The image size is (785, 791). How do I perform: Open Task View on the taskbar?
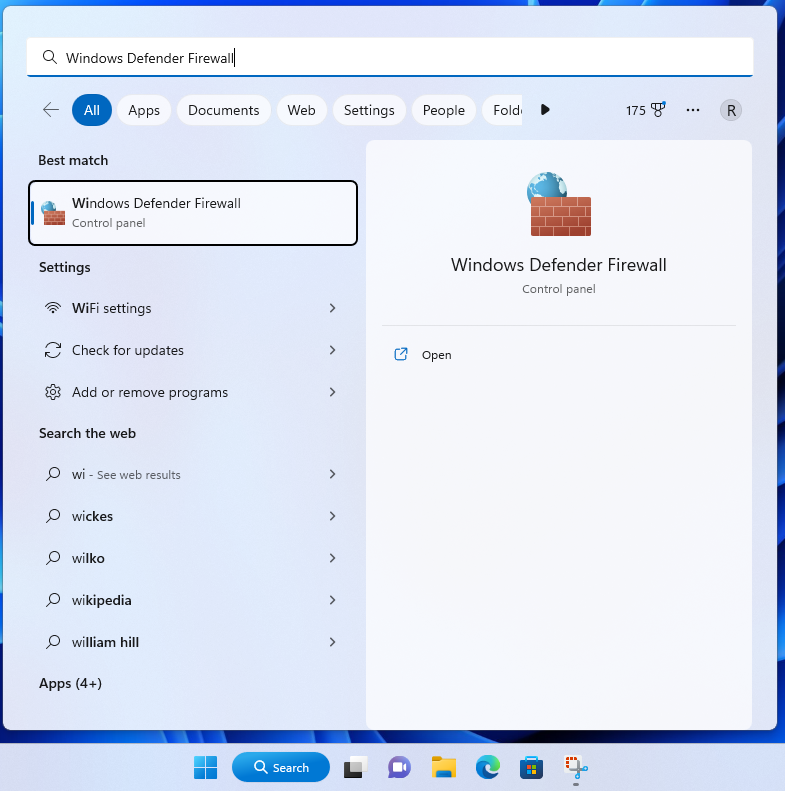coord(355,767)
